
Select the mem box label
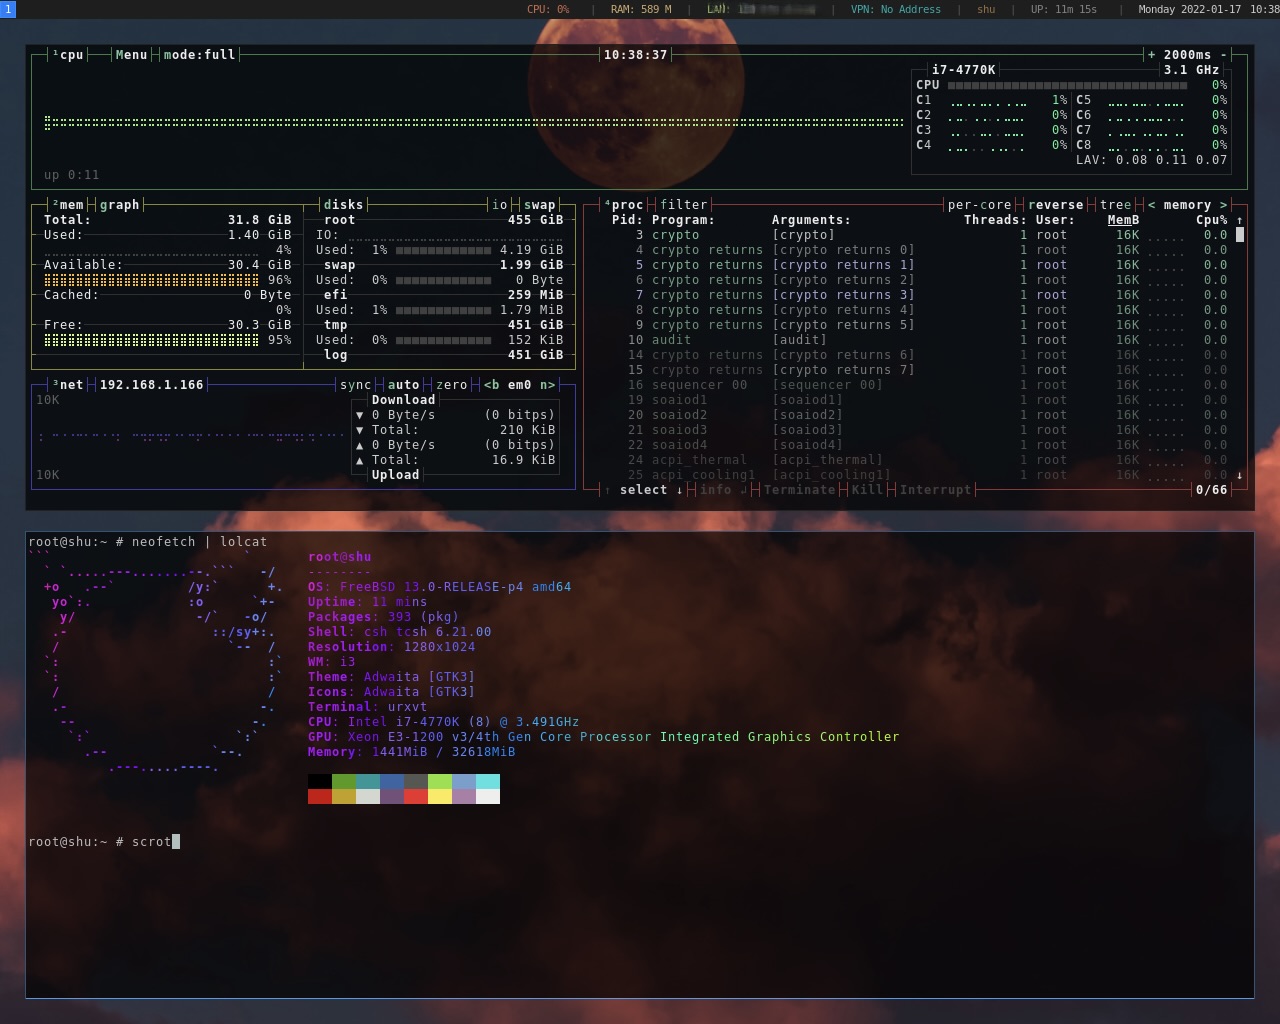(68, 205)
